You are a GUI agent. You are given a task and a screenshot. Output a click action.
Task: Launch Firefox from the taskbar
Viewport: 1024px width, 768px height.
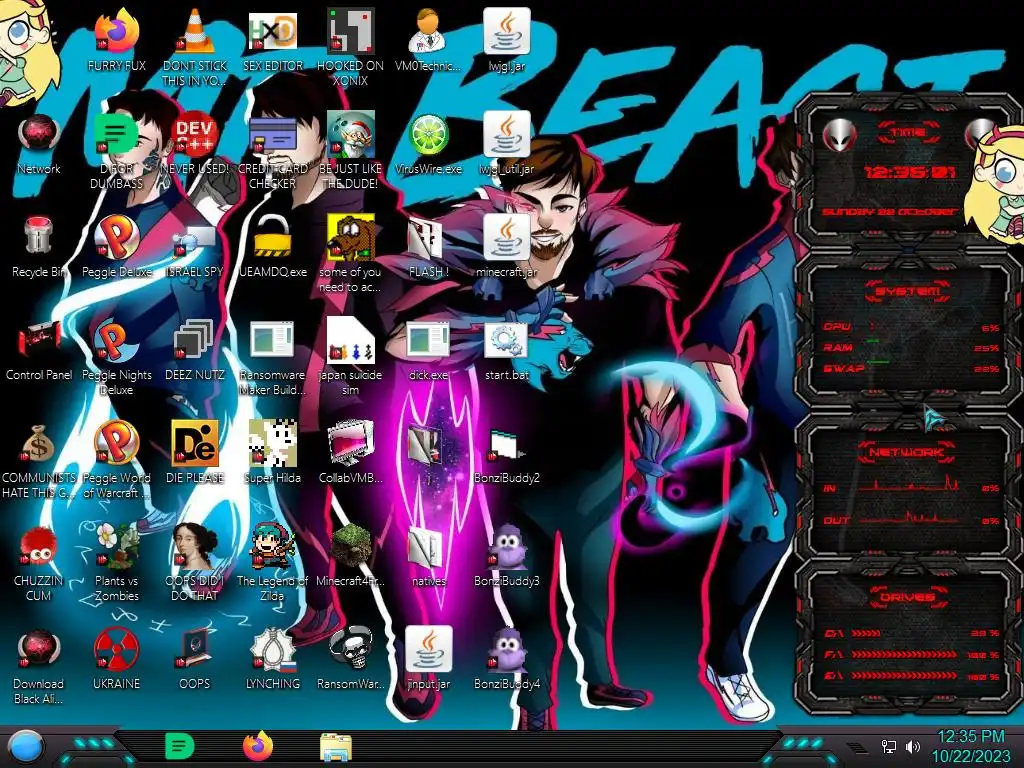click(258, 746)
